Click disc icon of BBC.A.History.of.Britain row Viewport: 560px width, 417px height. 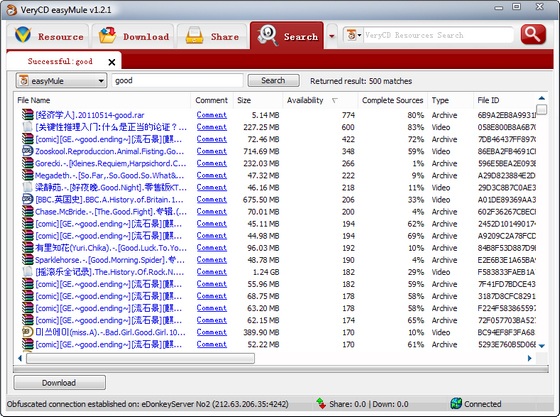coord(28,200)
